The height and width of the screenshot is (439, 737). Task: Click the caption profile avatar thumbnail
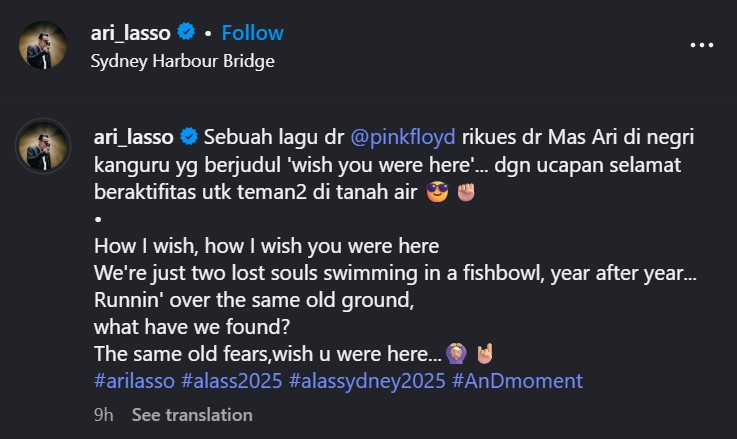pyautogui.click(x=42, y=146)
